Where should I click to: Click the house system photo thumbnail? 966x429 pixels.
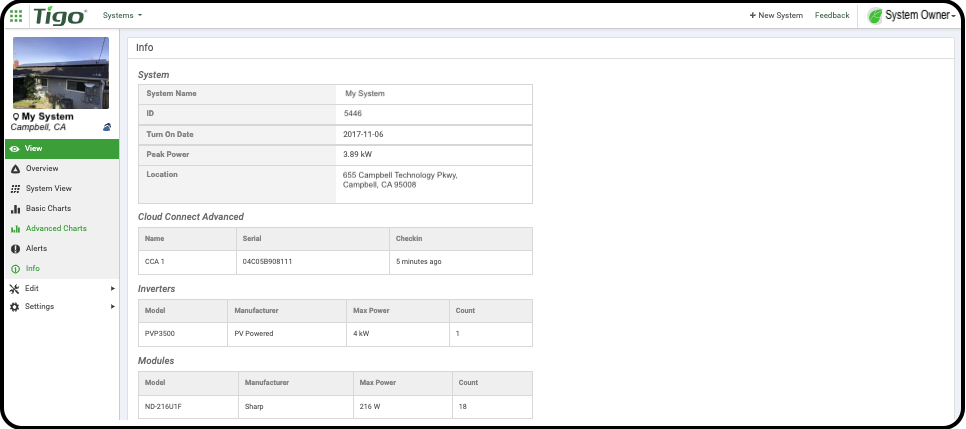[x=61, y=73]
